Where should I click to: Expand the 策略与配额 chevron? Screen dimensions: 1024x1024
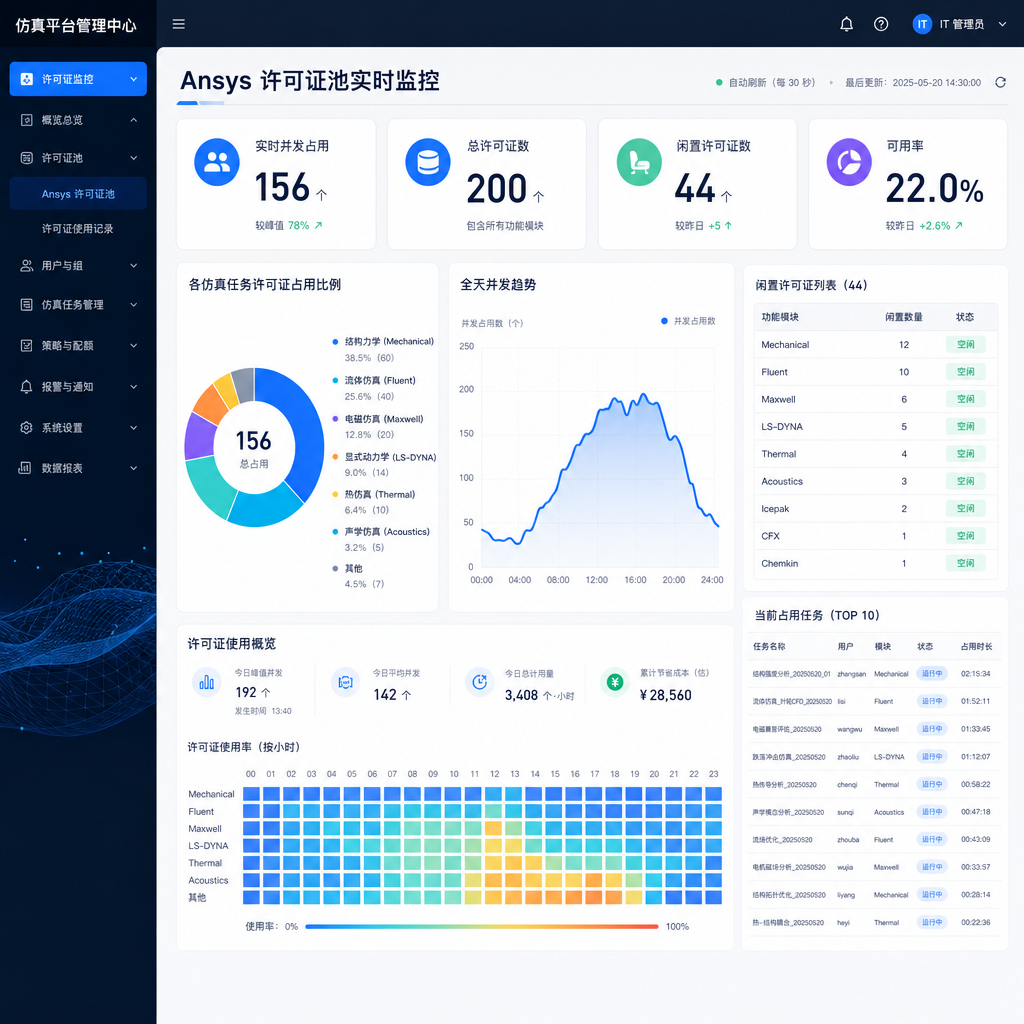[134, 345]
